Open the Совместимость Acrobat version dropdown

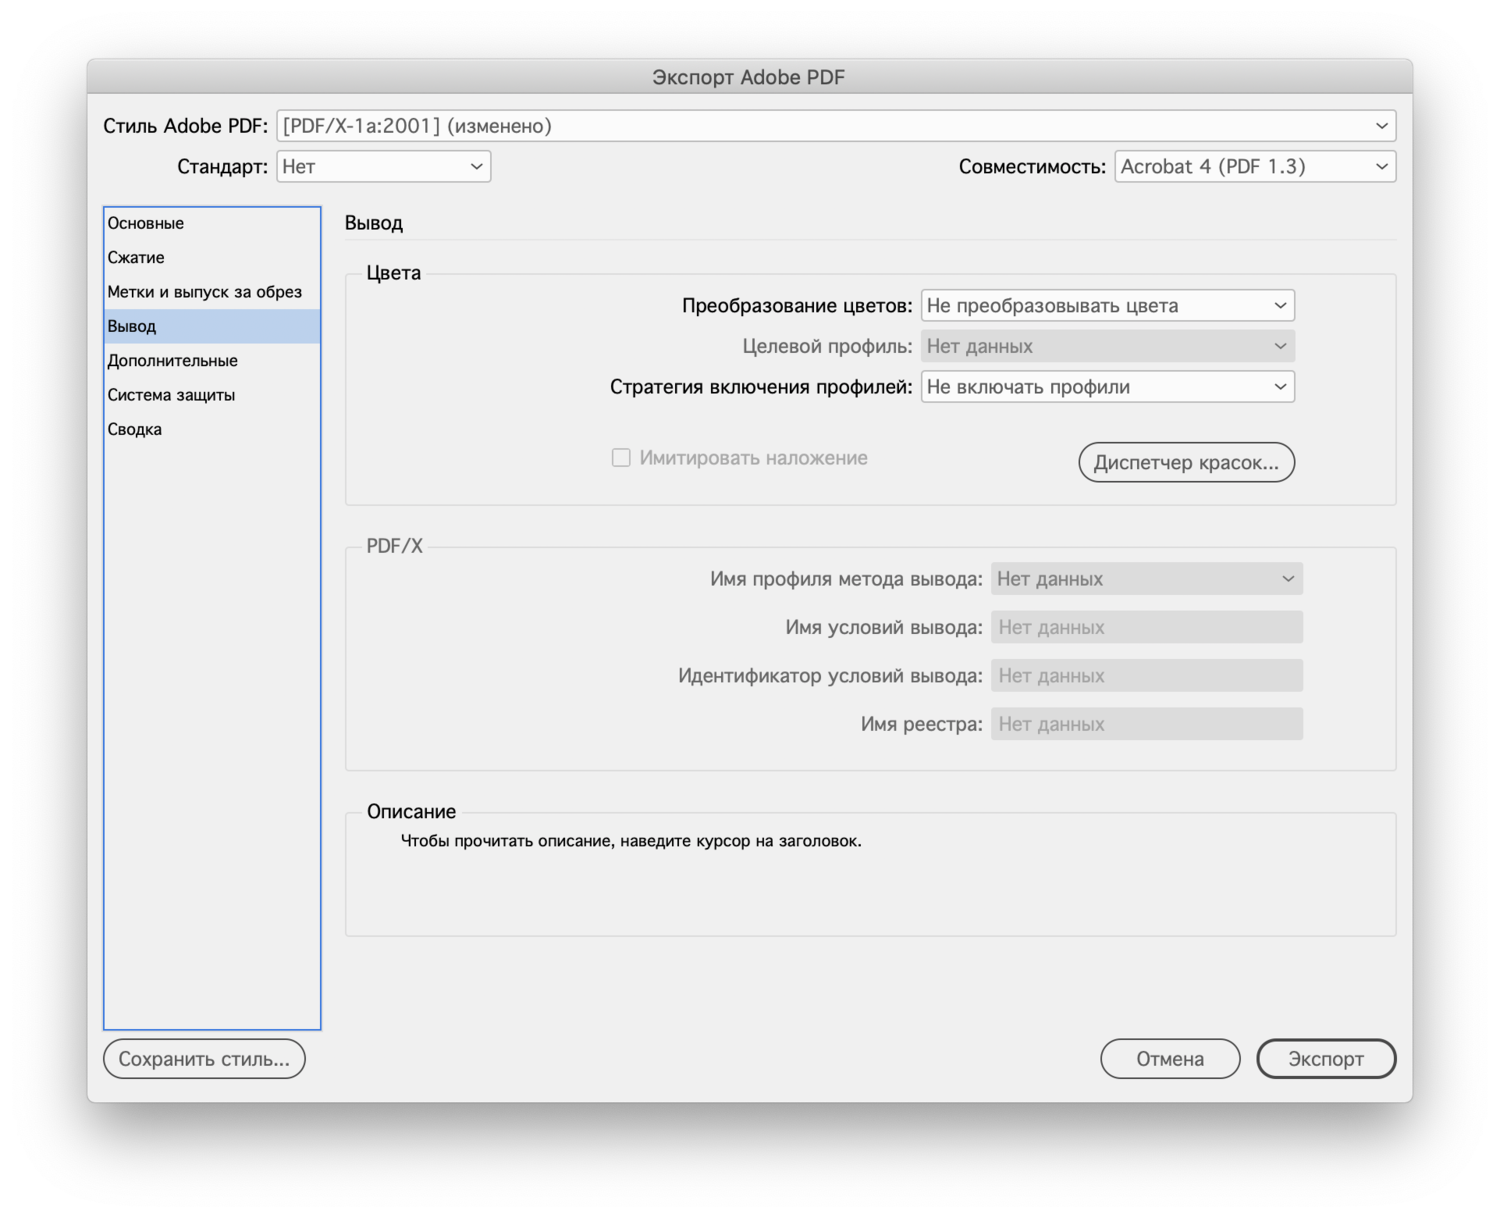(x=1255, y=167)
